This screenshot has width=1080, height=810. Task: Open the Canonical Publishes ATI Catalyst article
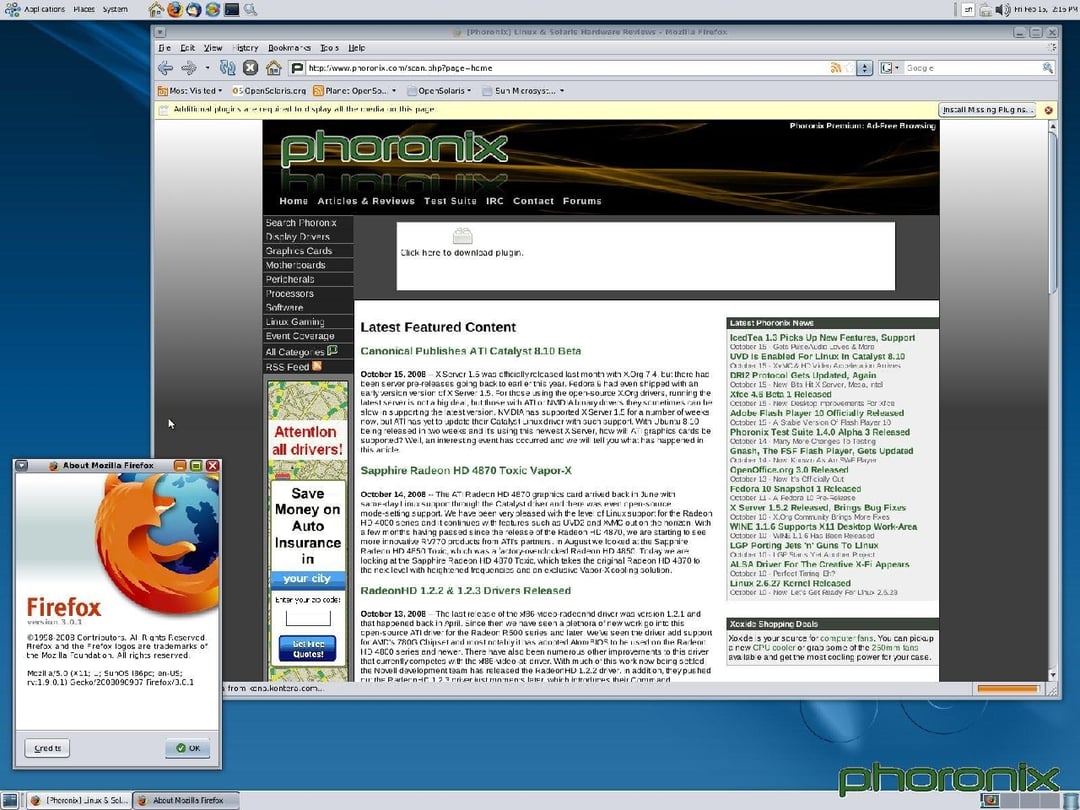pyautogui.click(x=470, y=351)
